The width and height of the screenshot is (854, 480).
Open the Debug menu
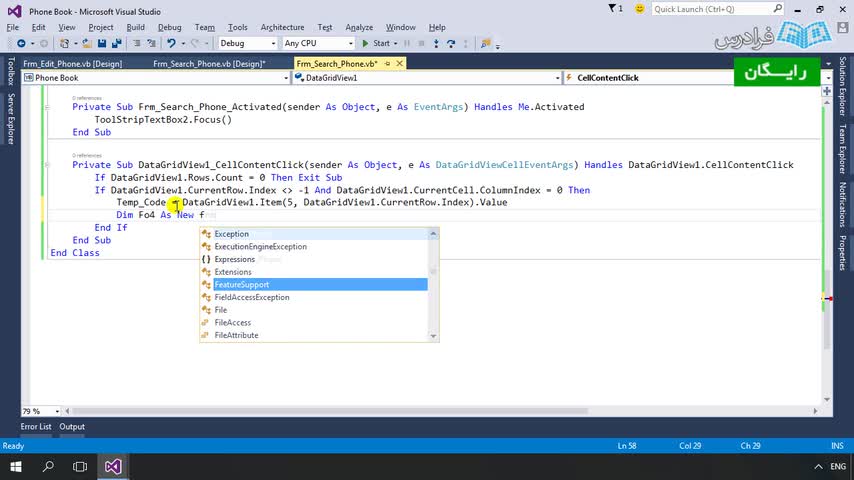click(169, 27)
